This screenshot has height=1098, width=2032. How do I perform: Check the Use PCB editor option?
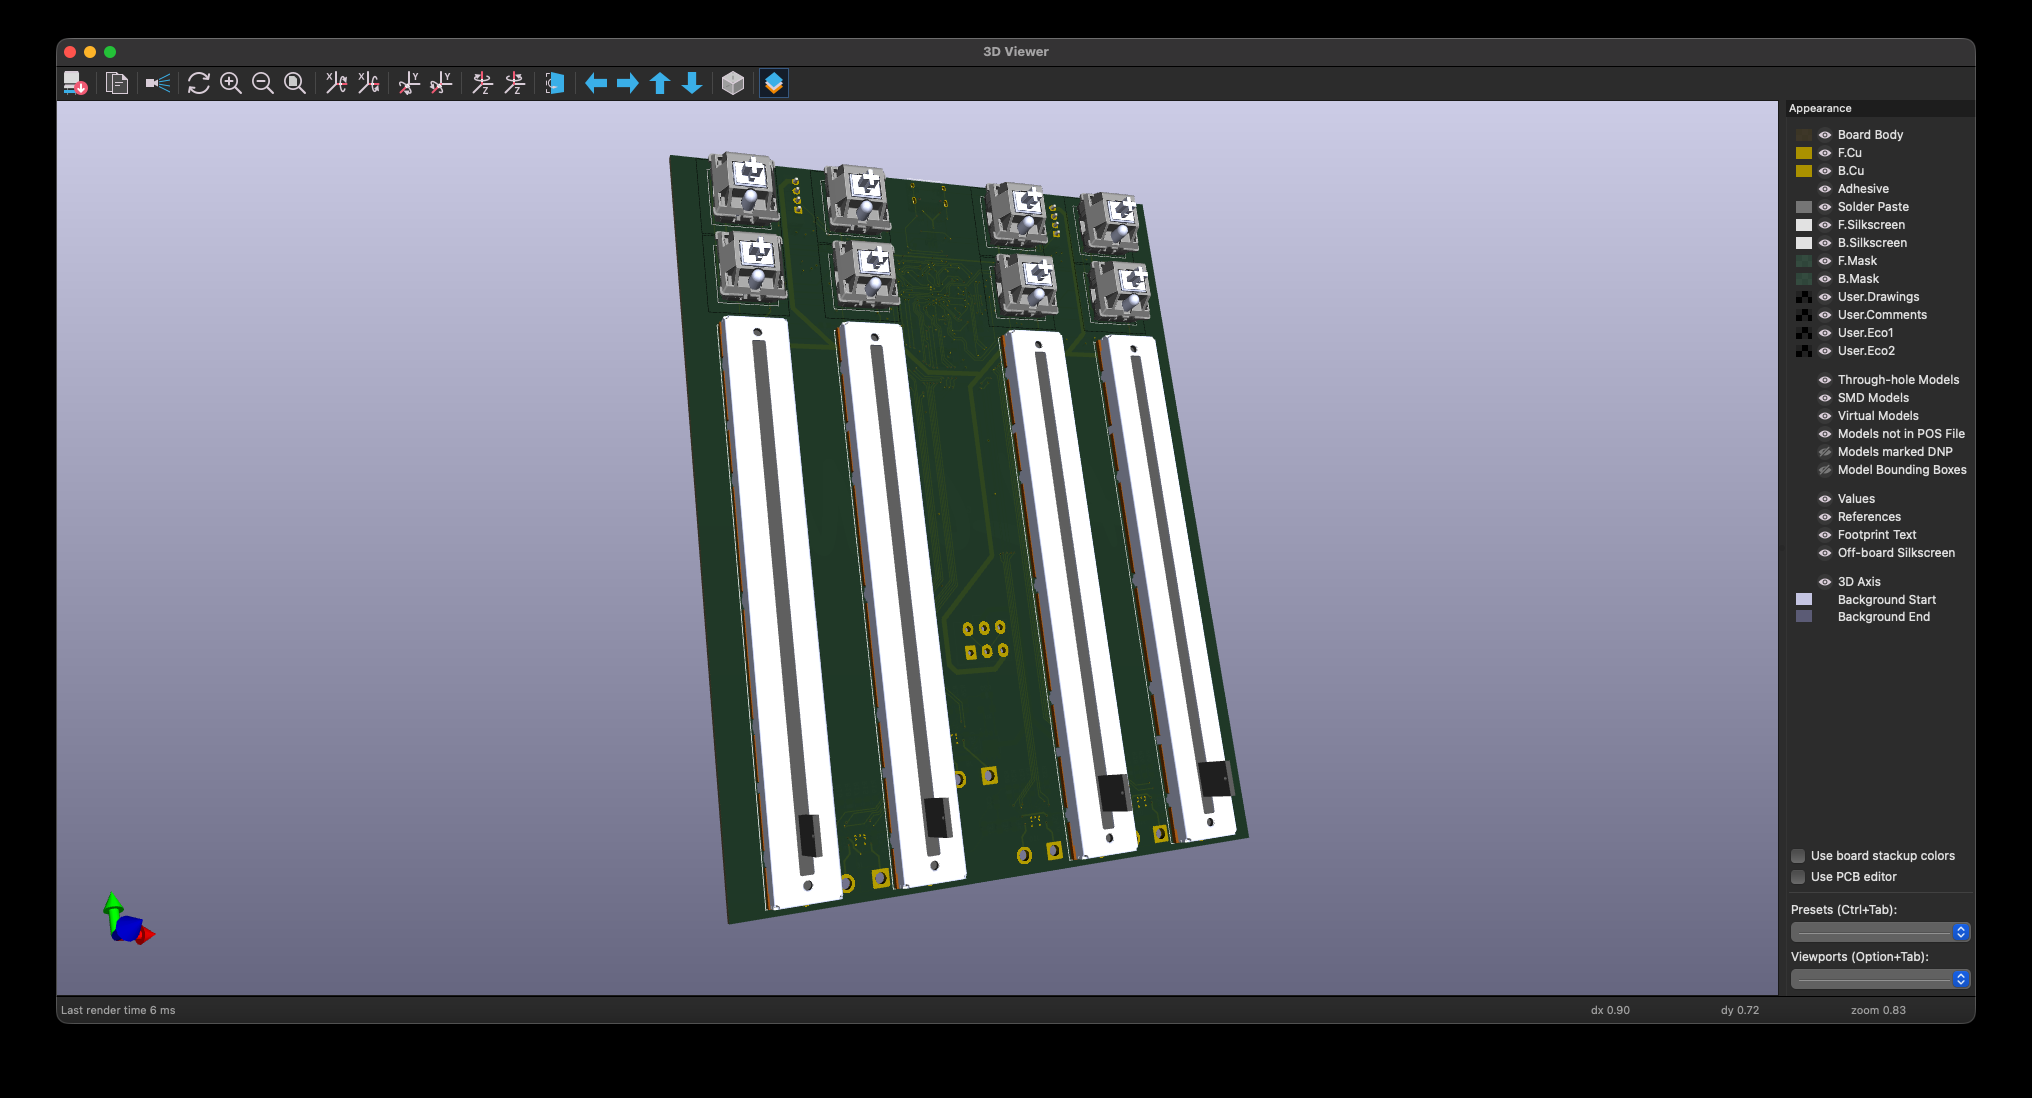pyautogui.click(x=1798, y=877)
